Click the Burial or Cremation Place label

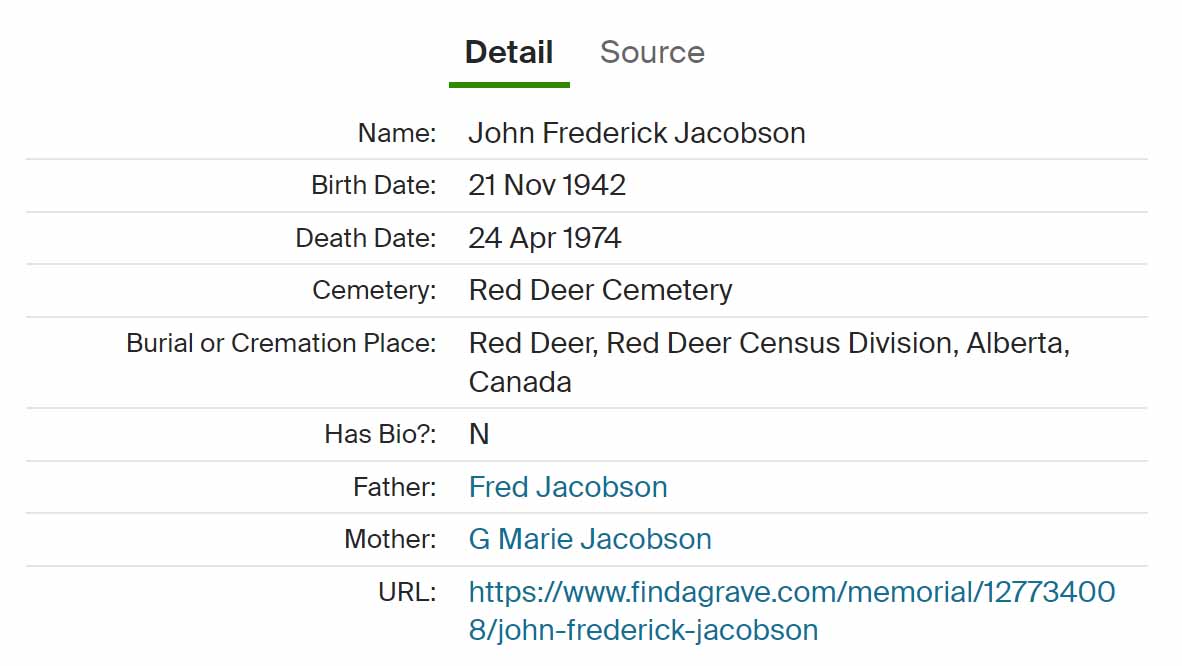[x=281, y=343]
